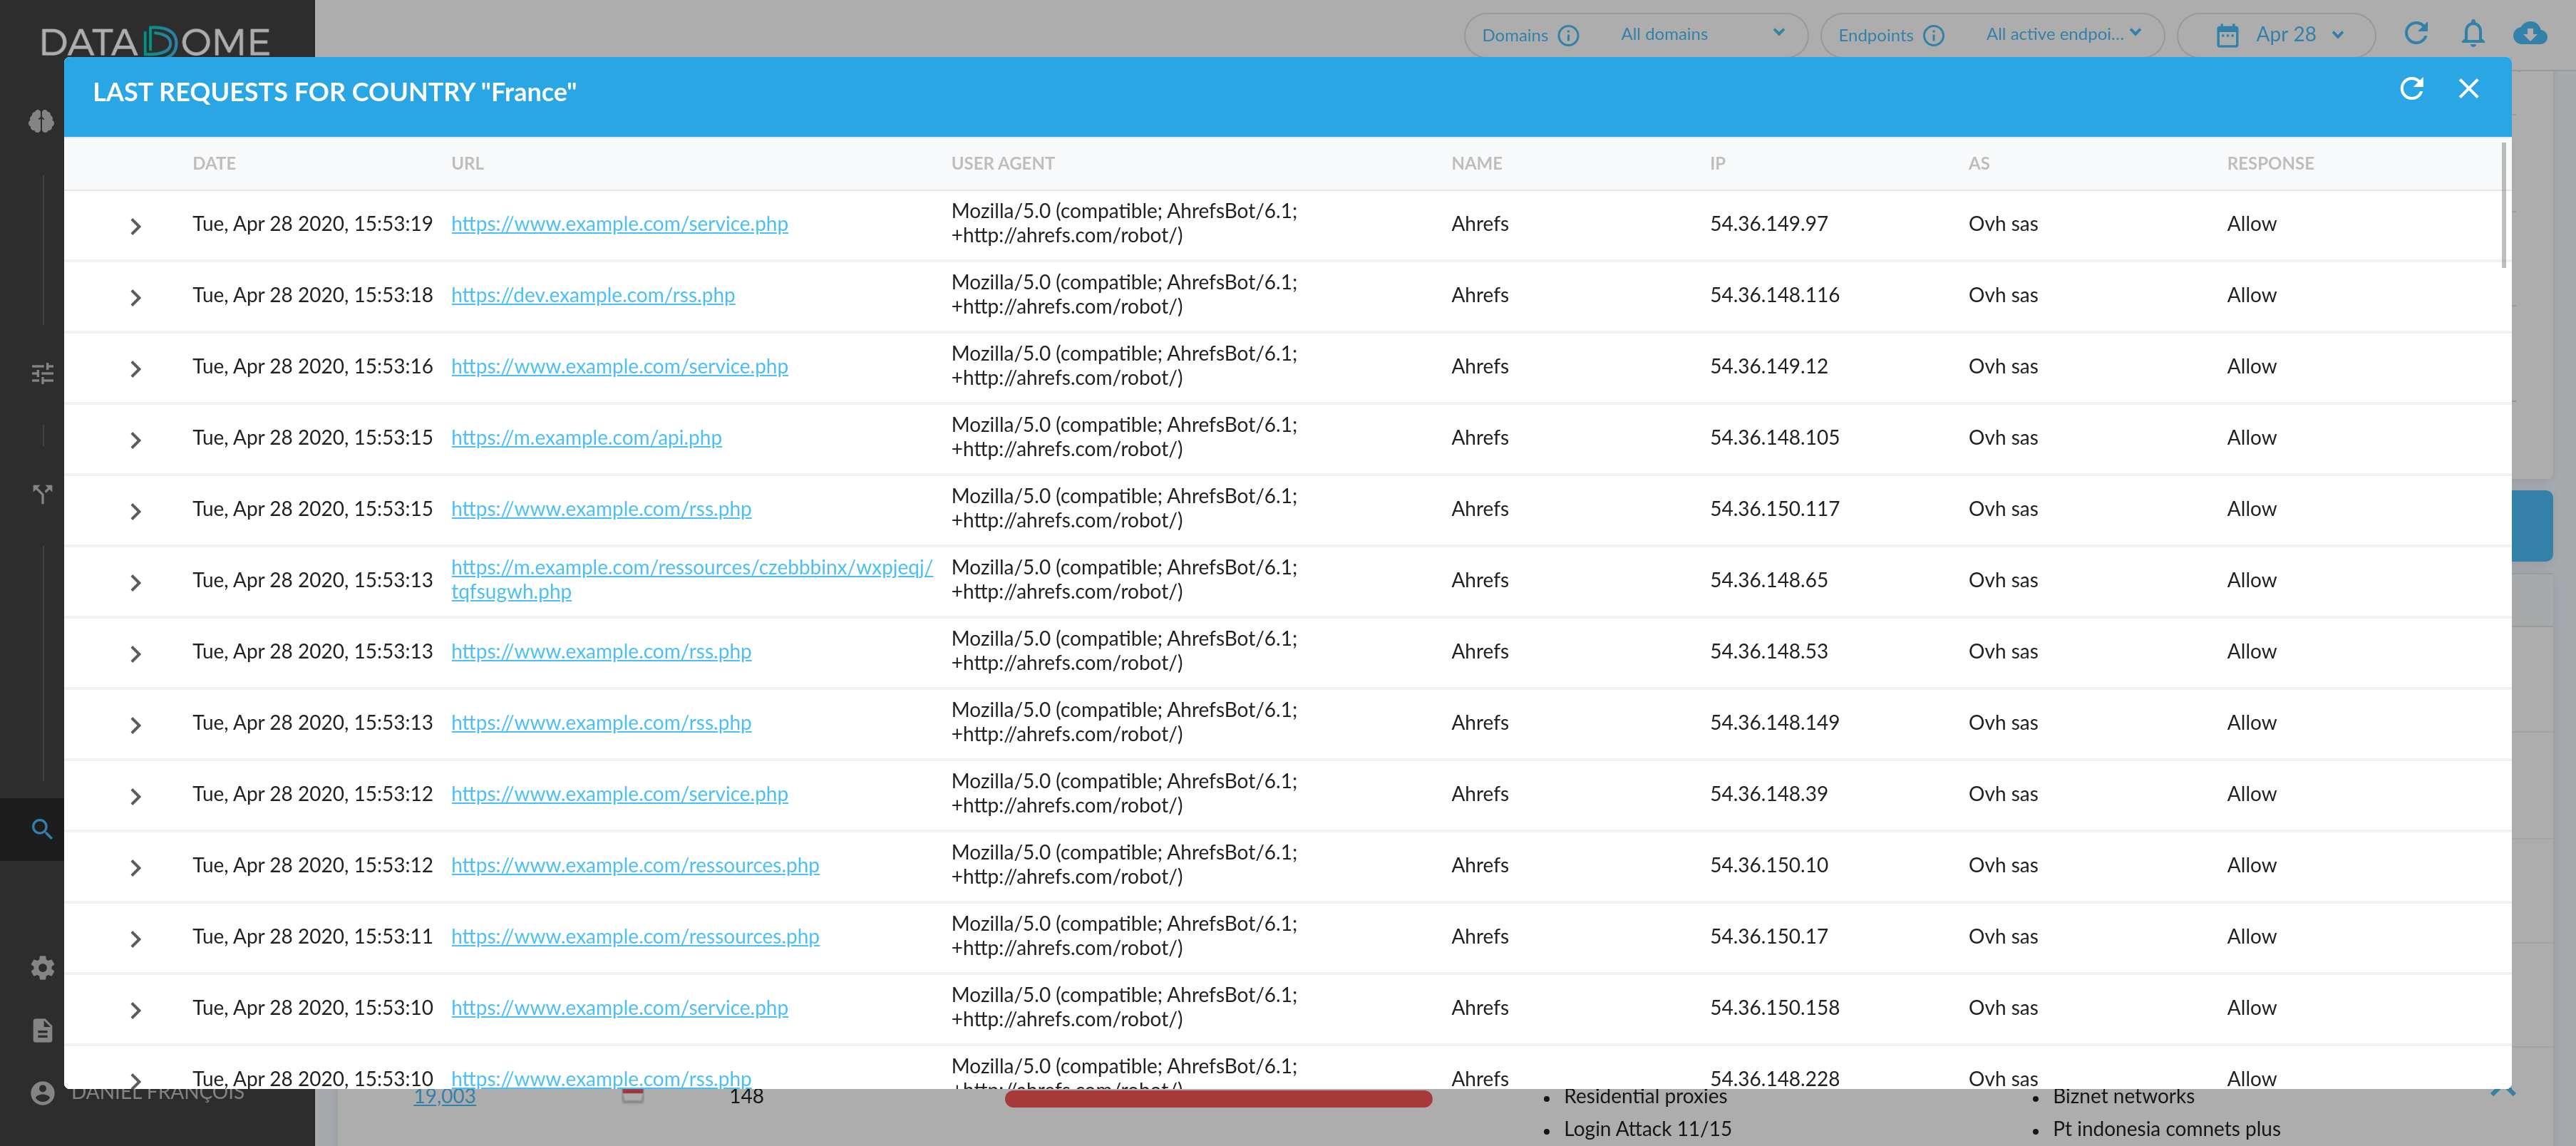This screenshot has height=1146, width=2576.
Task: Open the document icon in sidebar
Action: pyautogui.click(x=42, y=1030)
